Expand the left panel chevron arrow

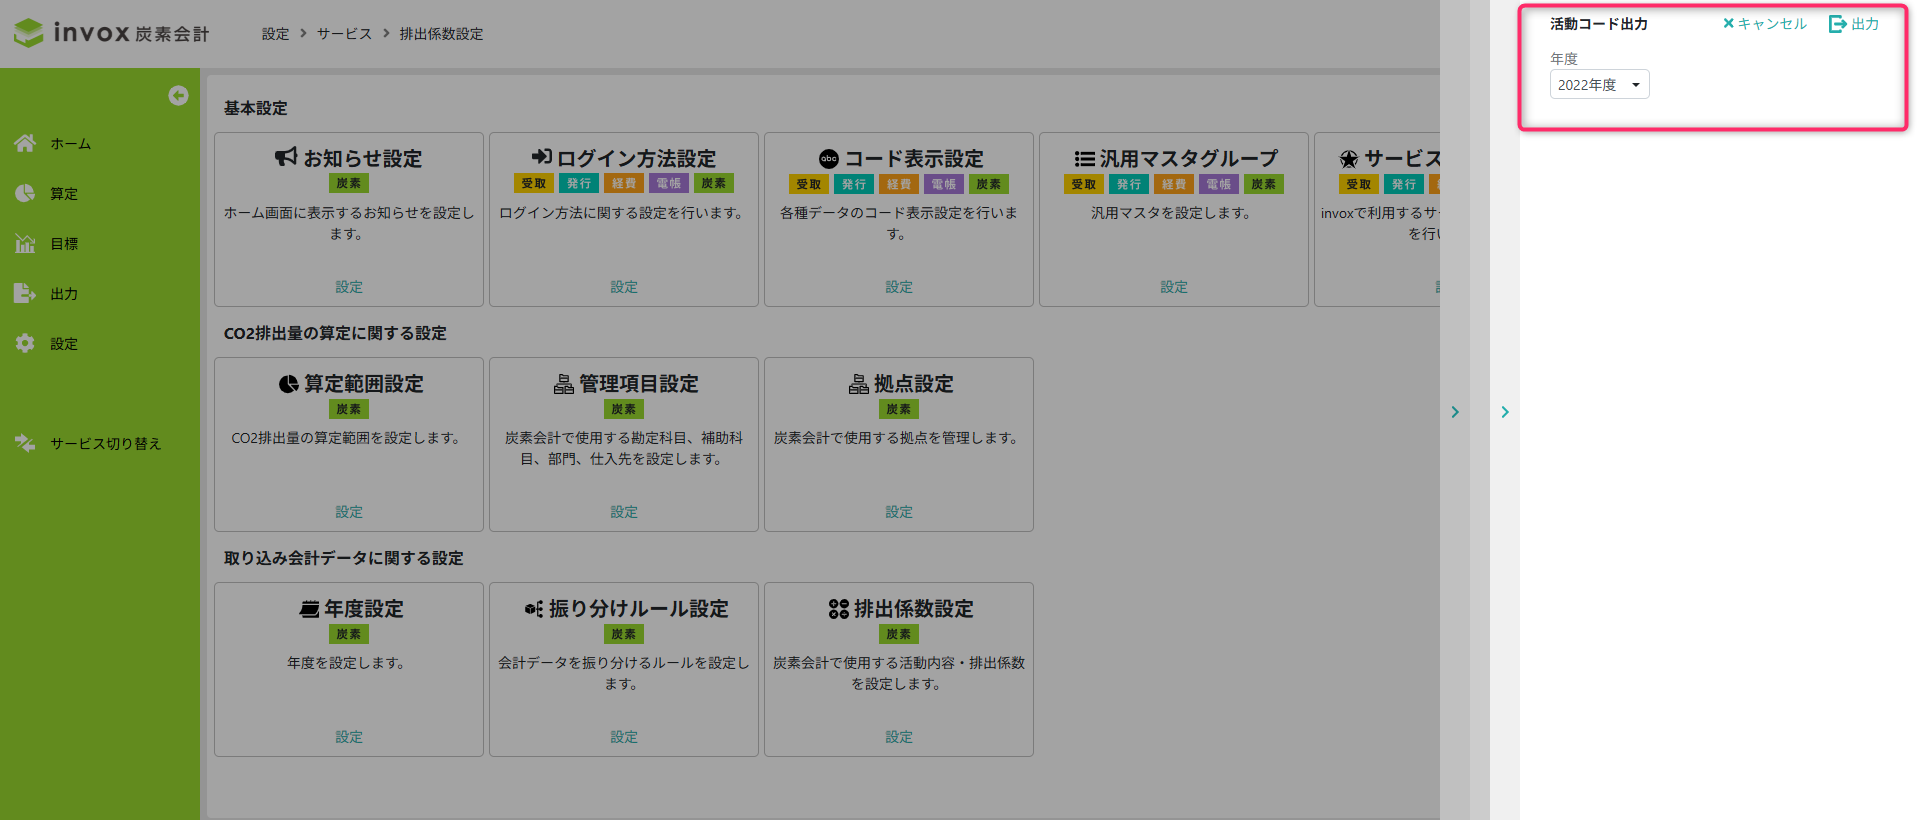[x=1455, y=412]
